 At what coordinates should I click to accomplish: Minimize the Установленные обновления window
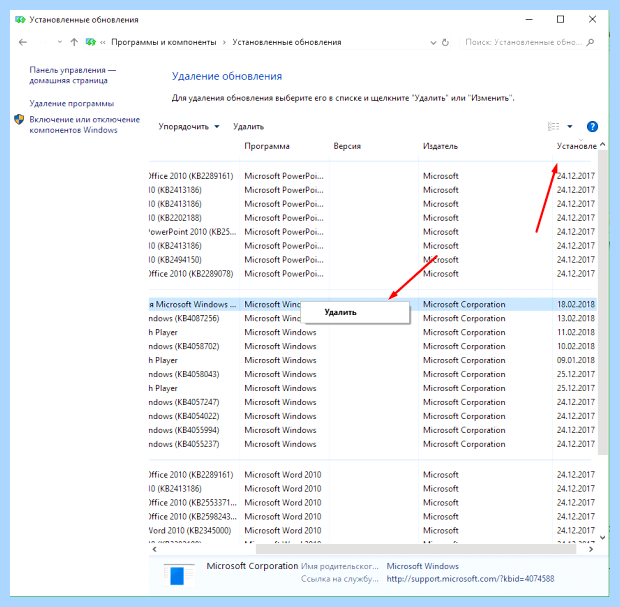click(x=529, y=19)
